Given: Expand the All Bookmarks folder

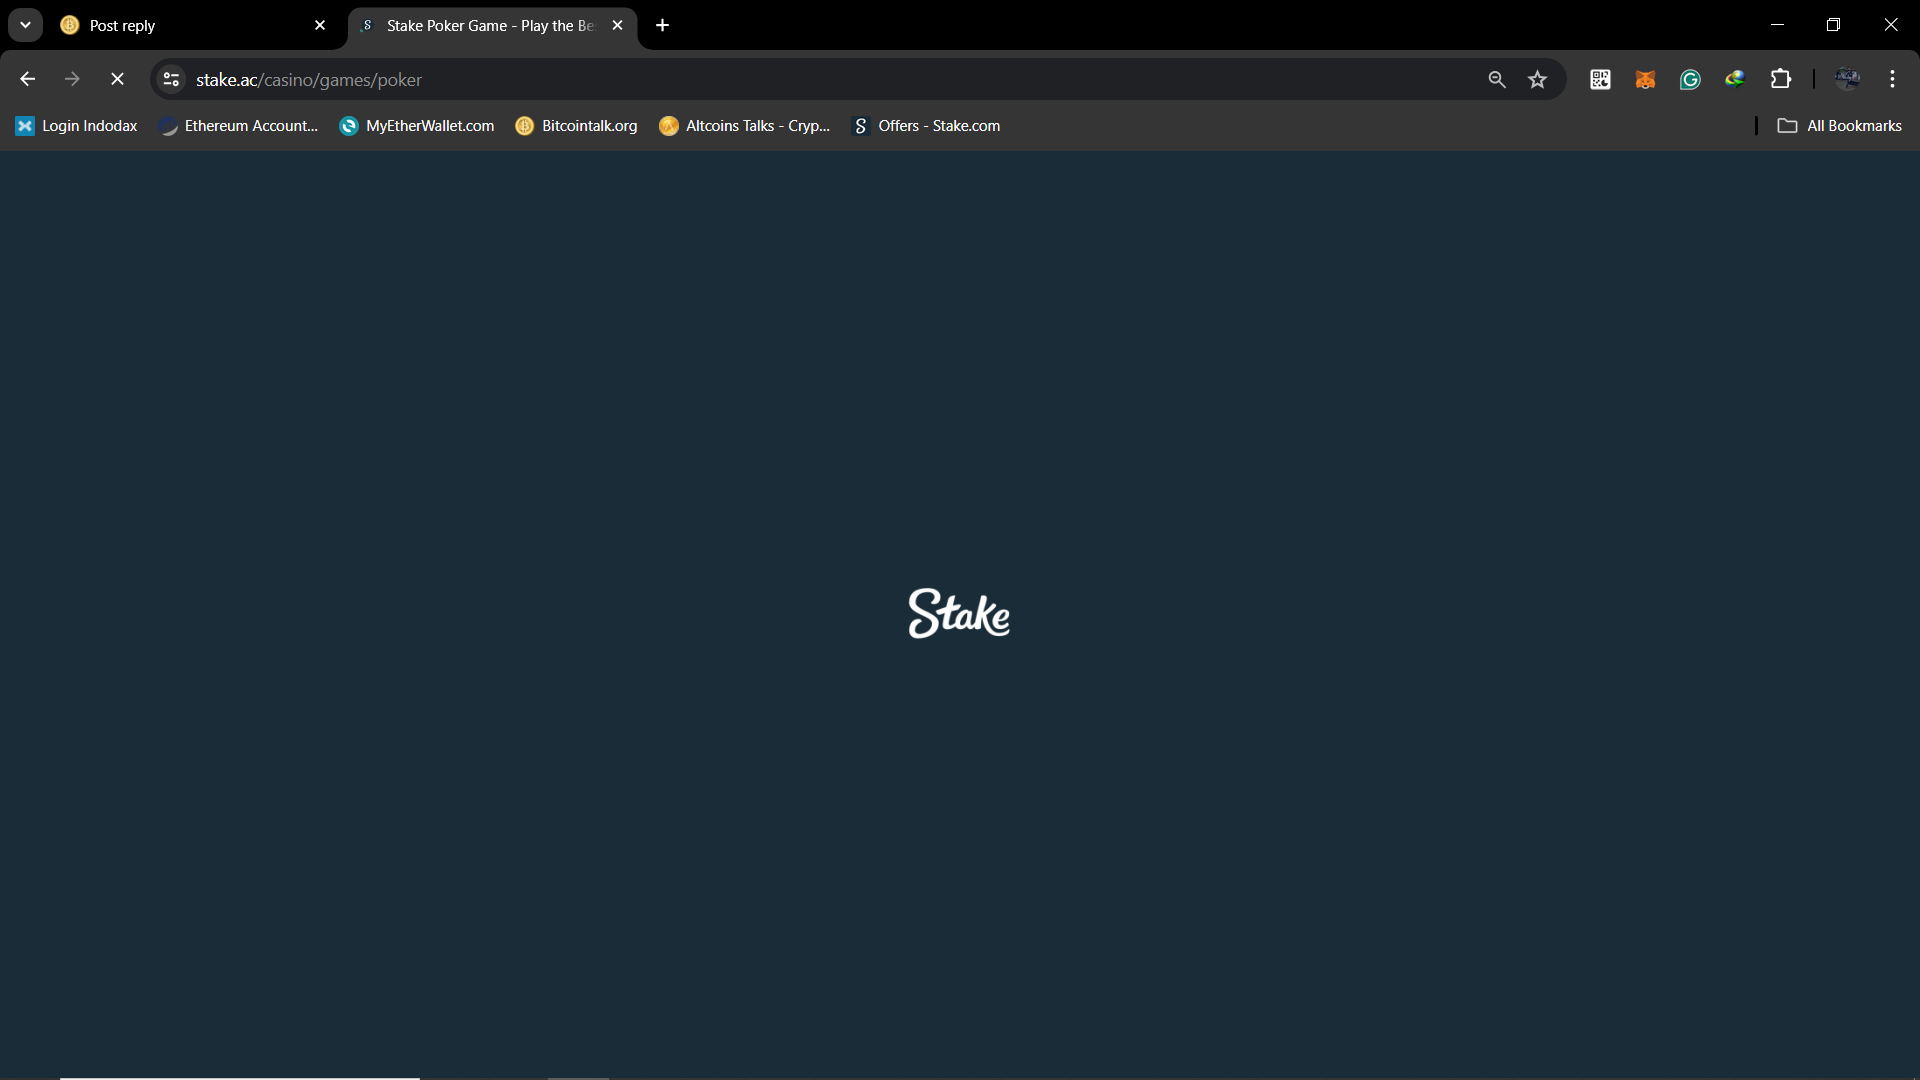Looking at the screenshot, I should click(1840, 126).
